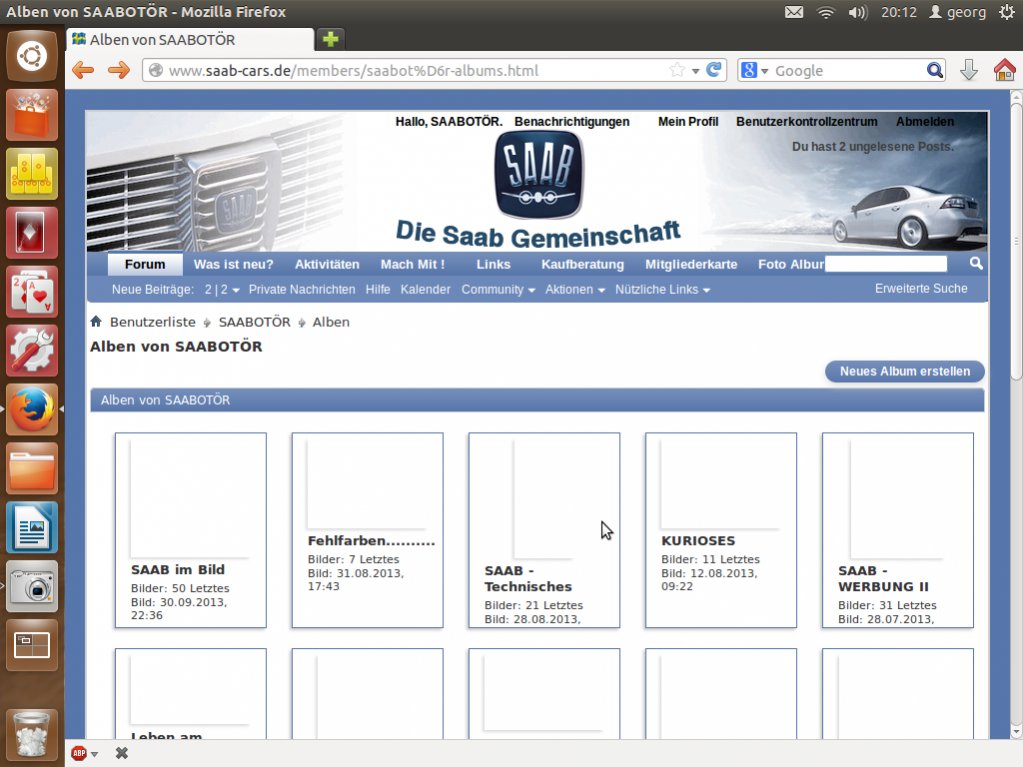This screenshot has width=1023, height=767.
Task: Open the camera Shotwell launcher icon
Action: [32, 586]
